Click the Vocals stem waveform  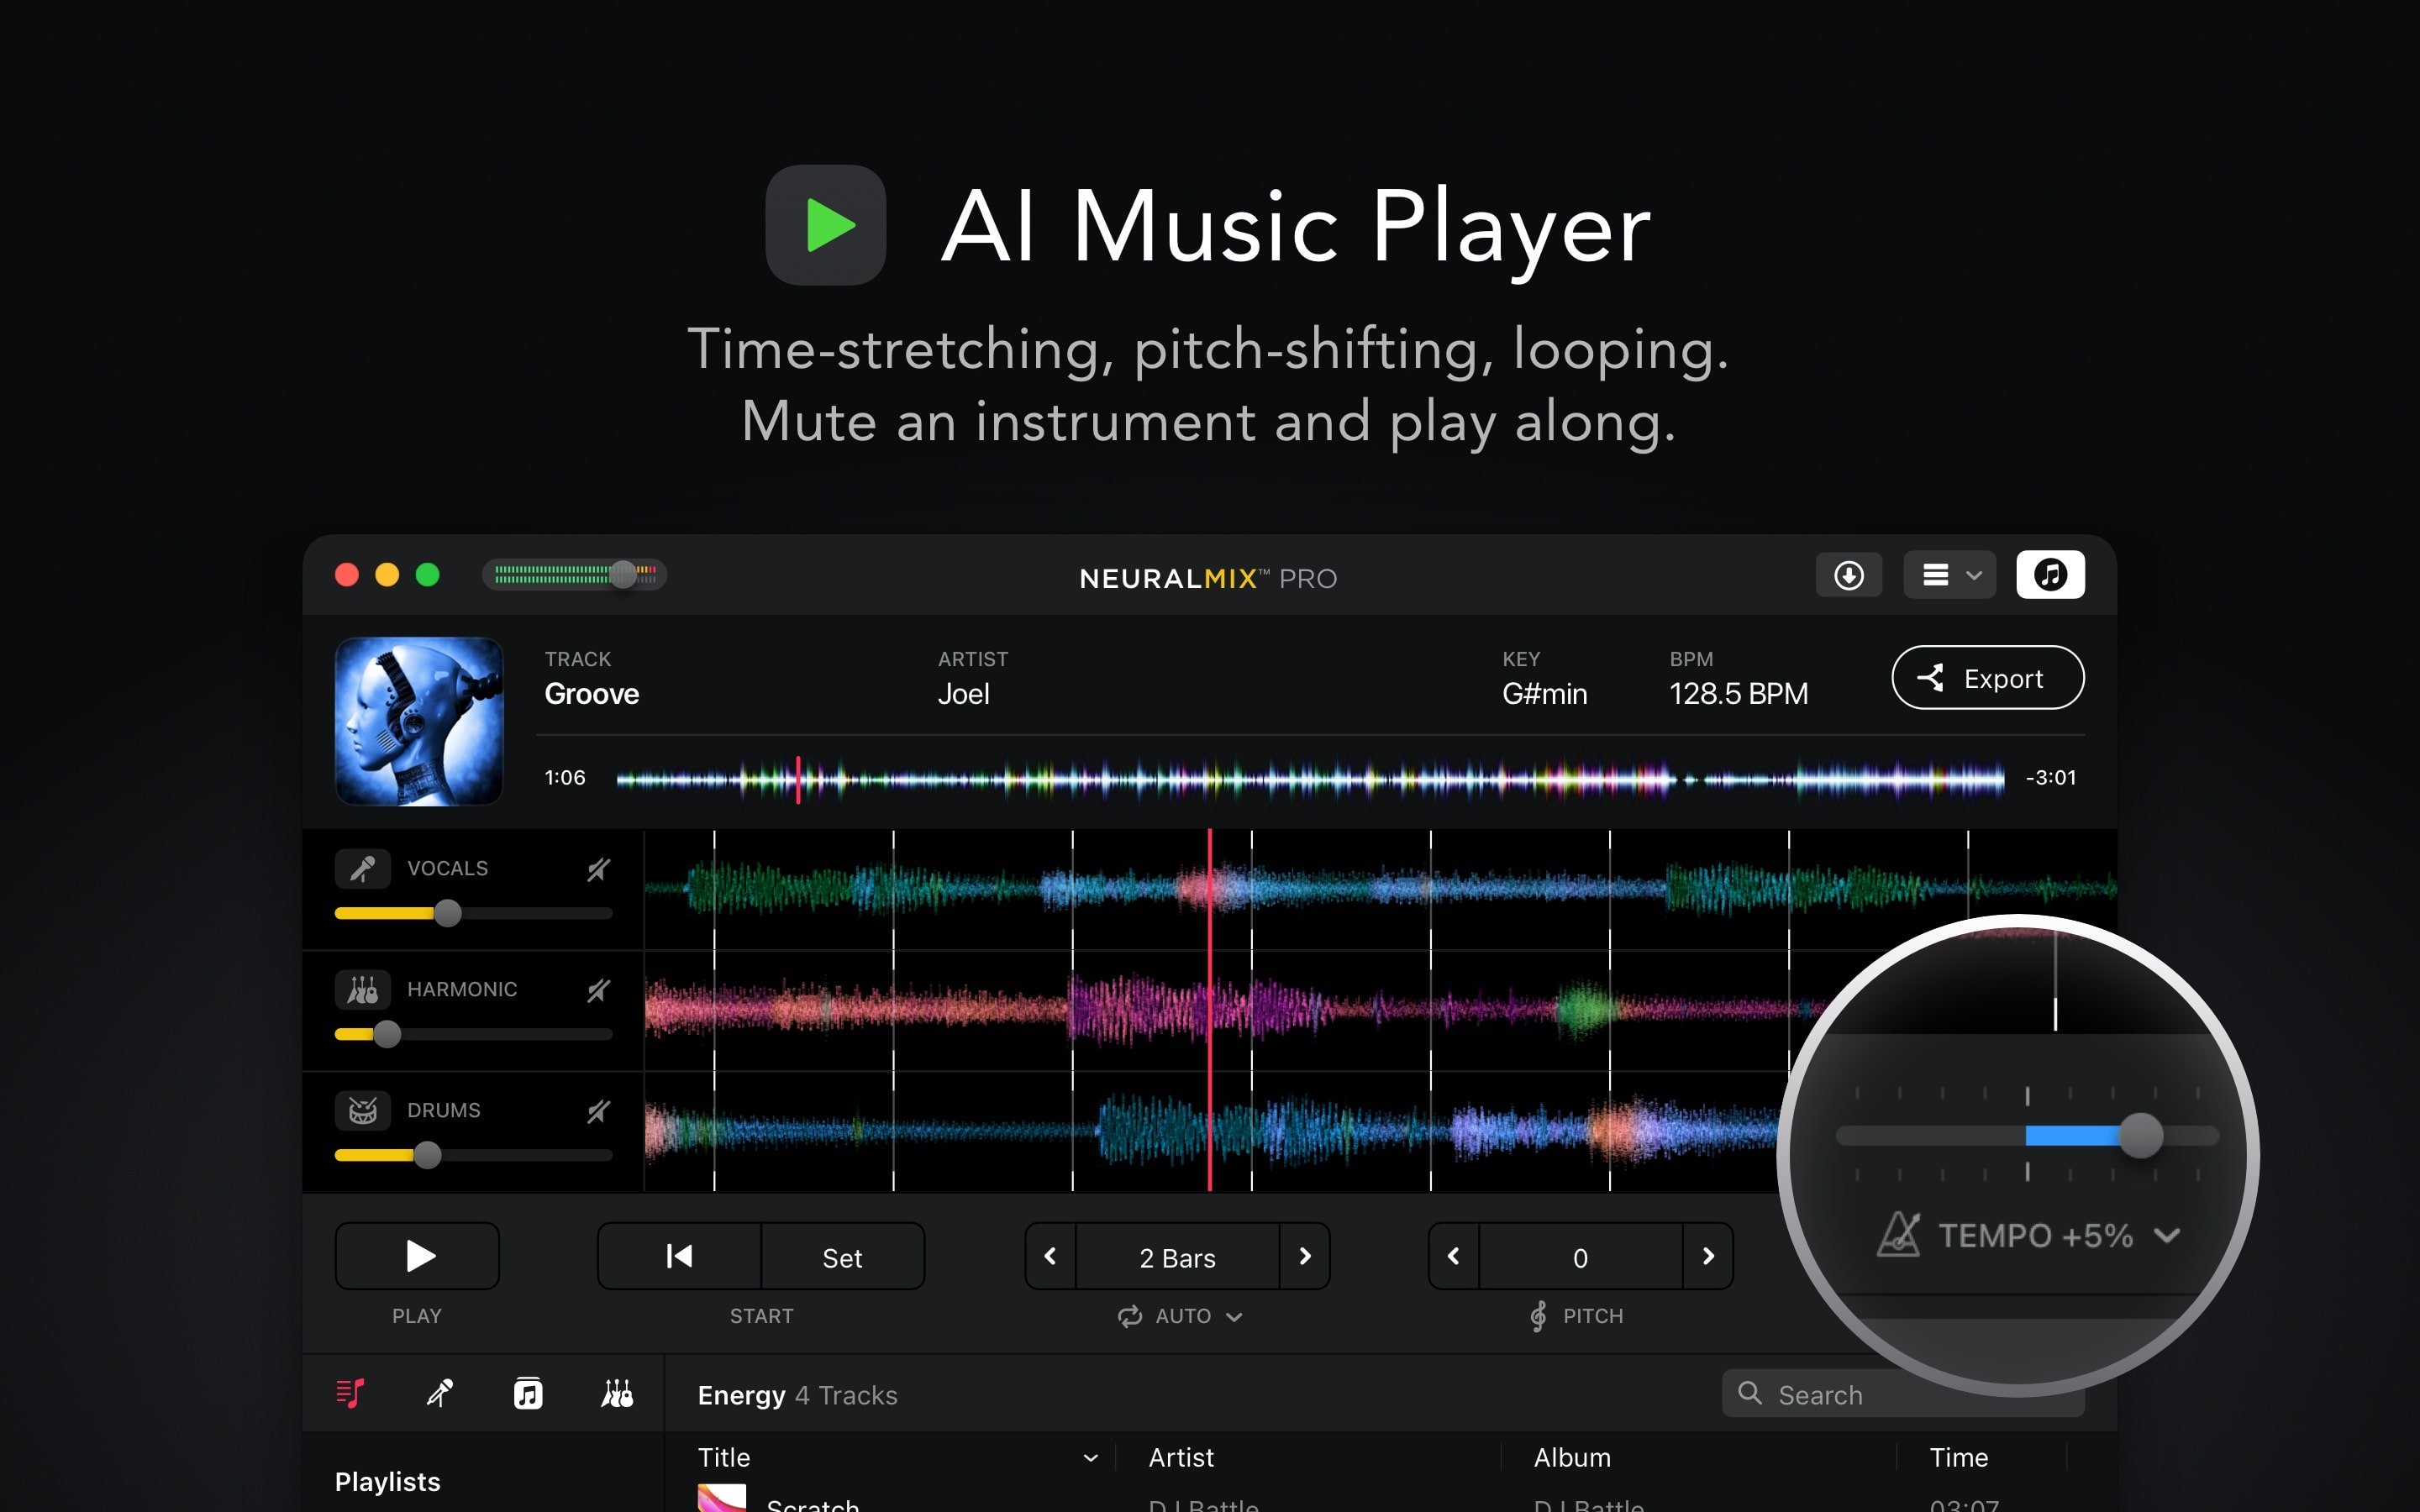[1380, 888]
